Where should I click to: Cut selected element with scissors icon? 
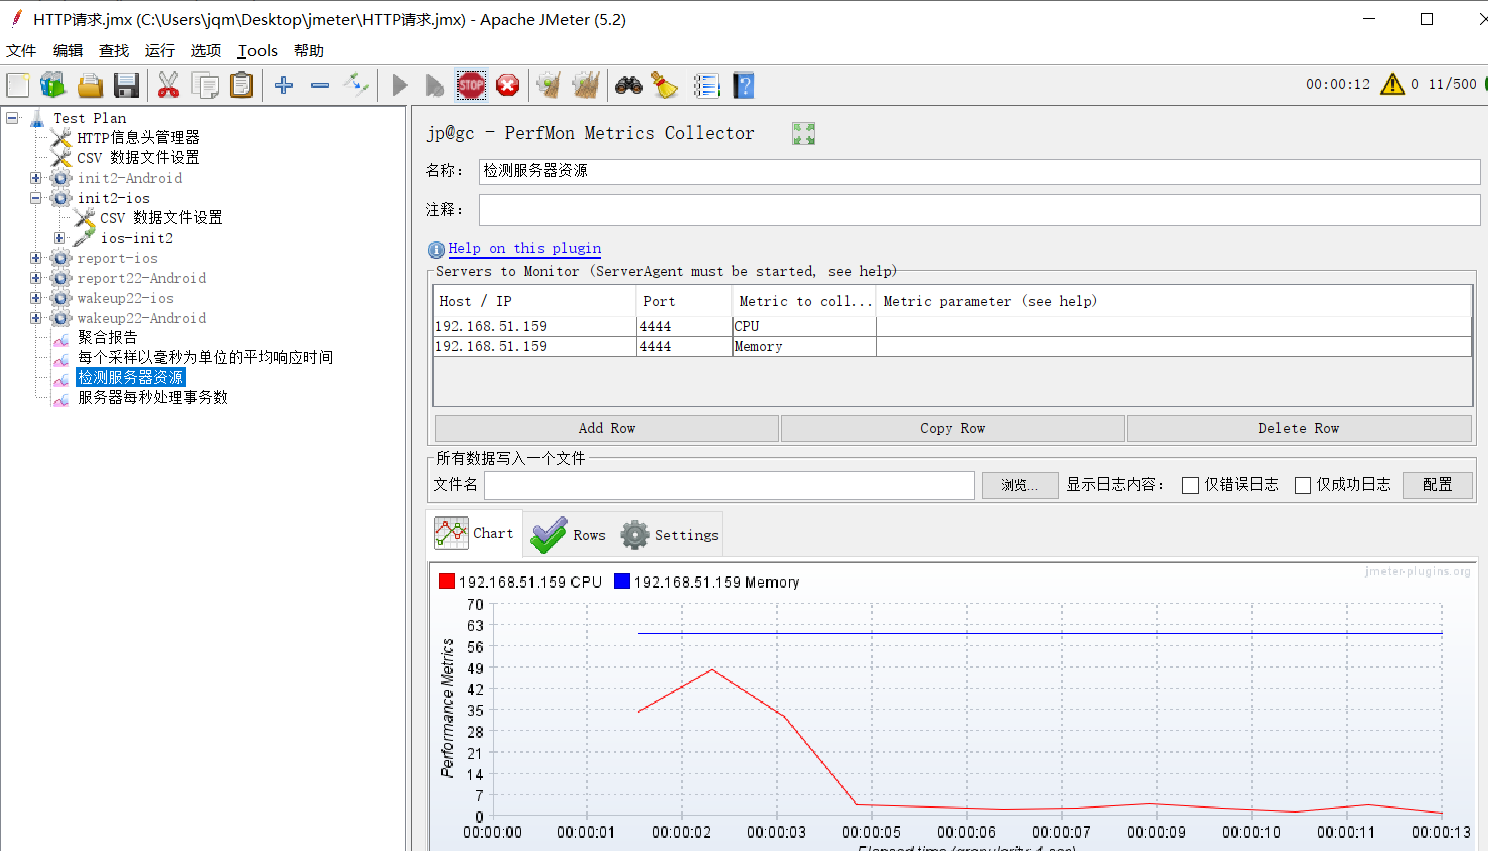pos(168,85)
